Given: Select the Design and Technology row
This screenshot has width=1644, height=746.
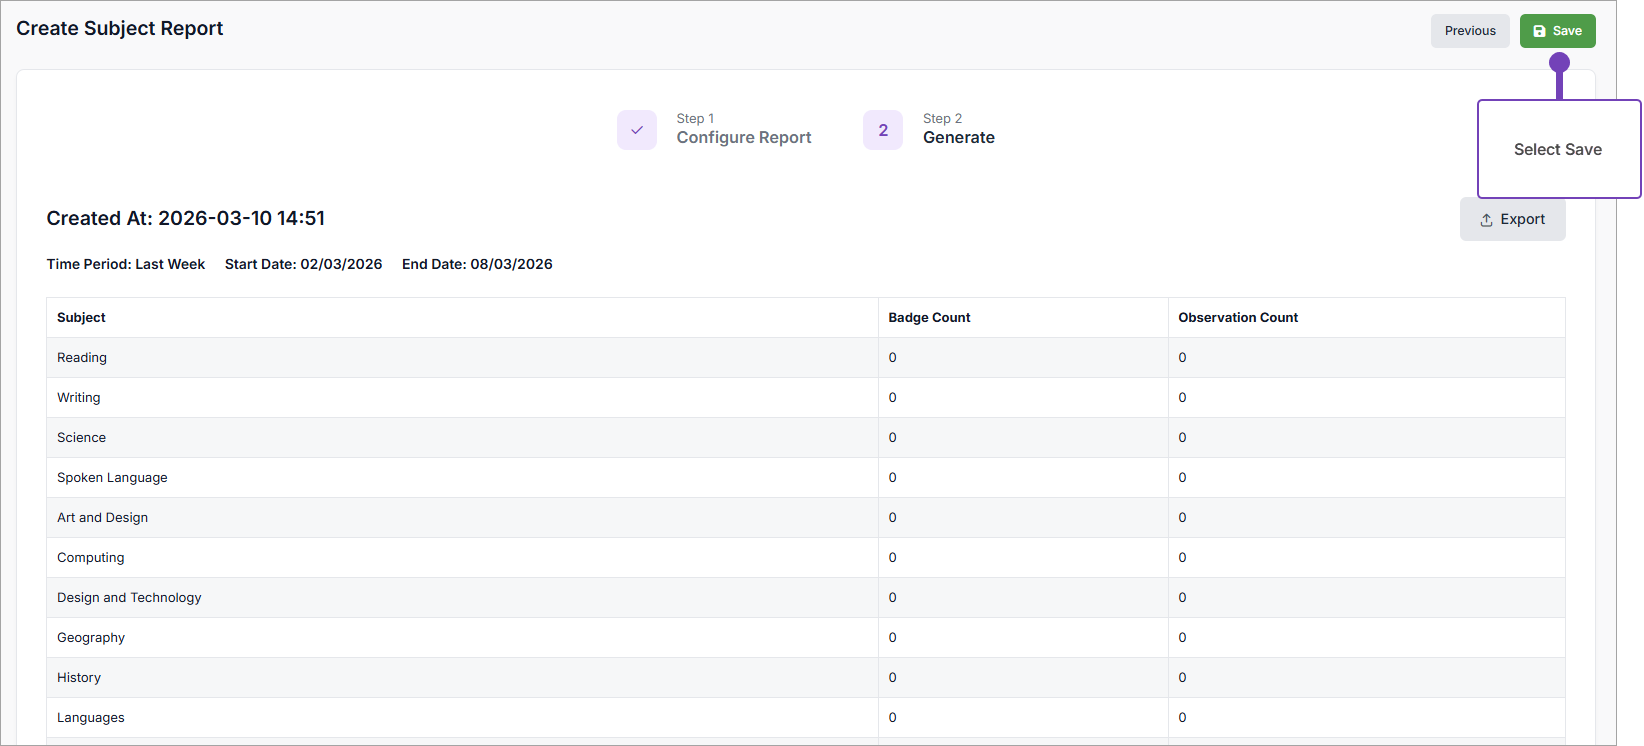Looking at the screenshot, I should coord(129,598).
